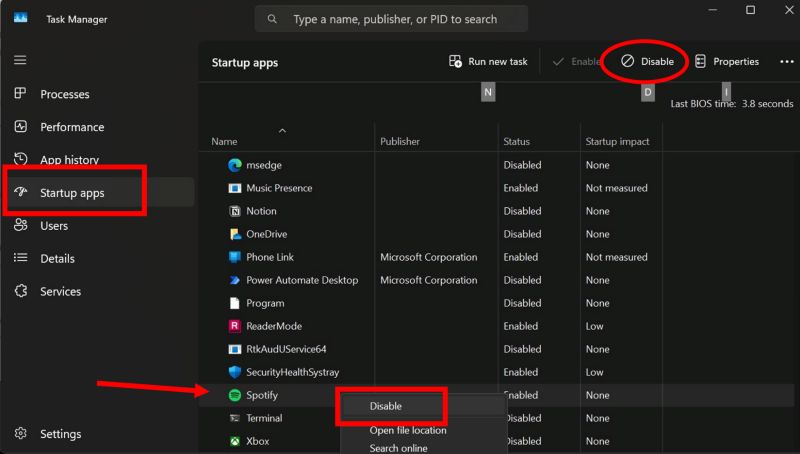Open the Services page
Screen dimensions: 800x454
[x=60, y=292]
